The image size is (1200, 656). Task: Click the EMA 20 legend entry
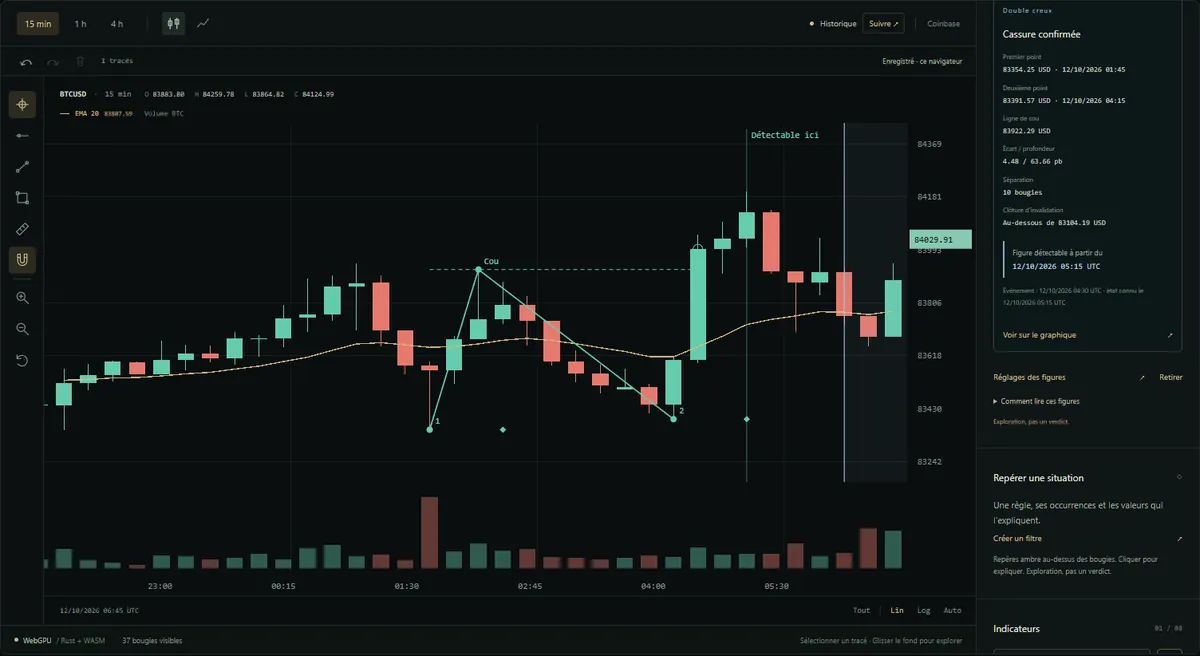98,114
